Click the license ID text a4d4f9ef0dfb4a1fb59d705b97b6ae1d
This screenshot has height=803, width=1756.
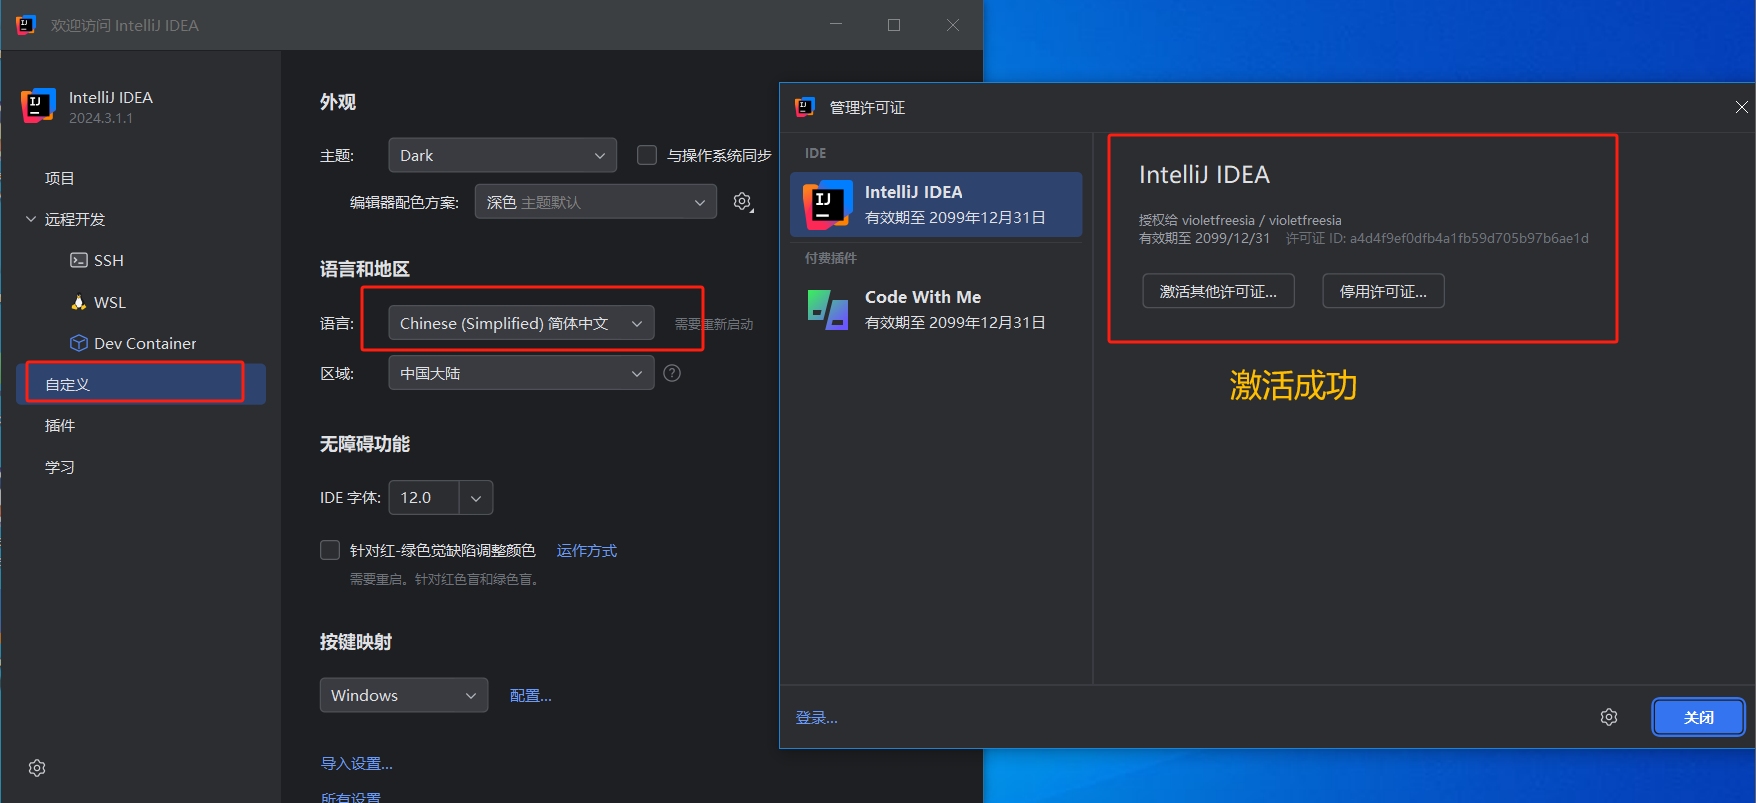click(1469, 238)
